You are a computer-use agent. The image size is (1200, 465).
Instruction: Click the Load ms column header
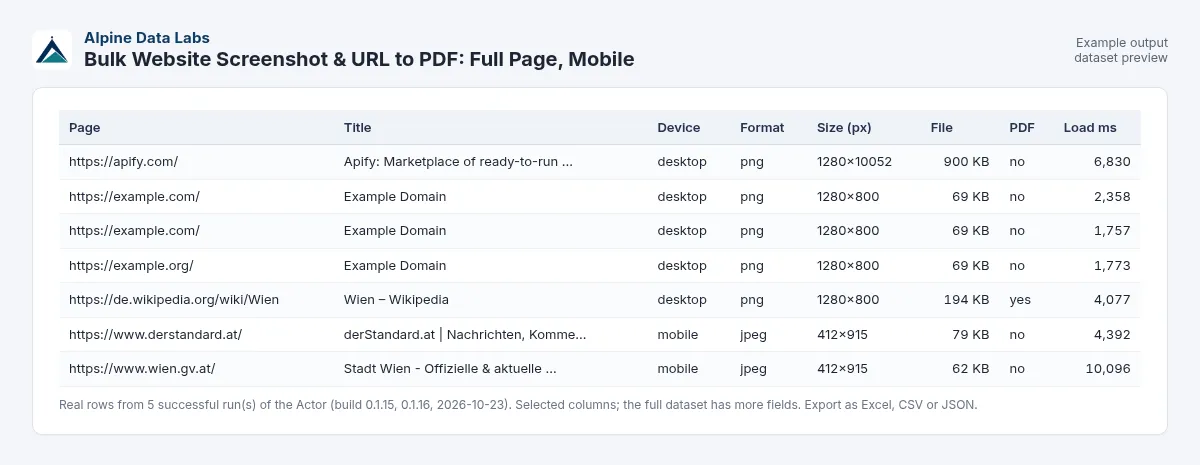(x=1090, y=128)
